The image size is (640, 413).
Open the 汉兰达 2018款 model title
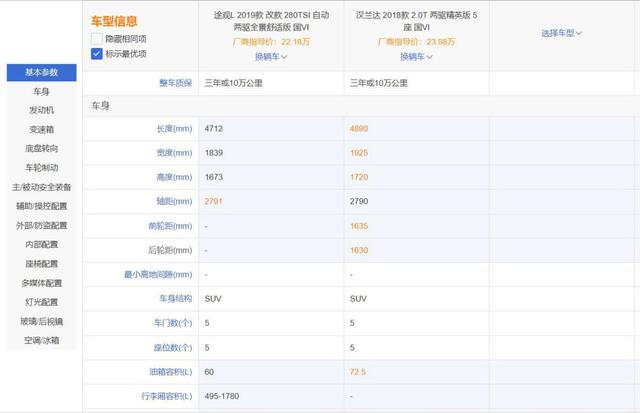tap(416, 21)
